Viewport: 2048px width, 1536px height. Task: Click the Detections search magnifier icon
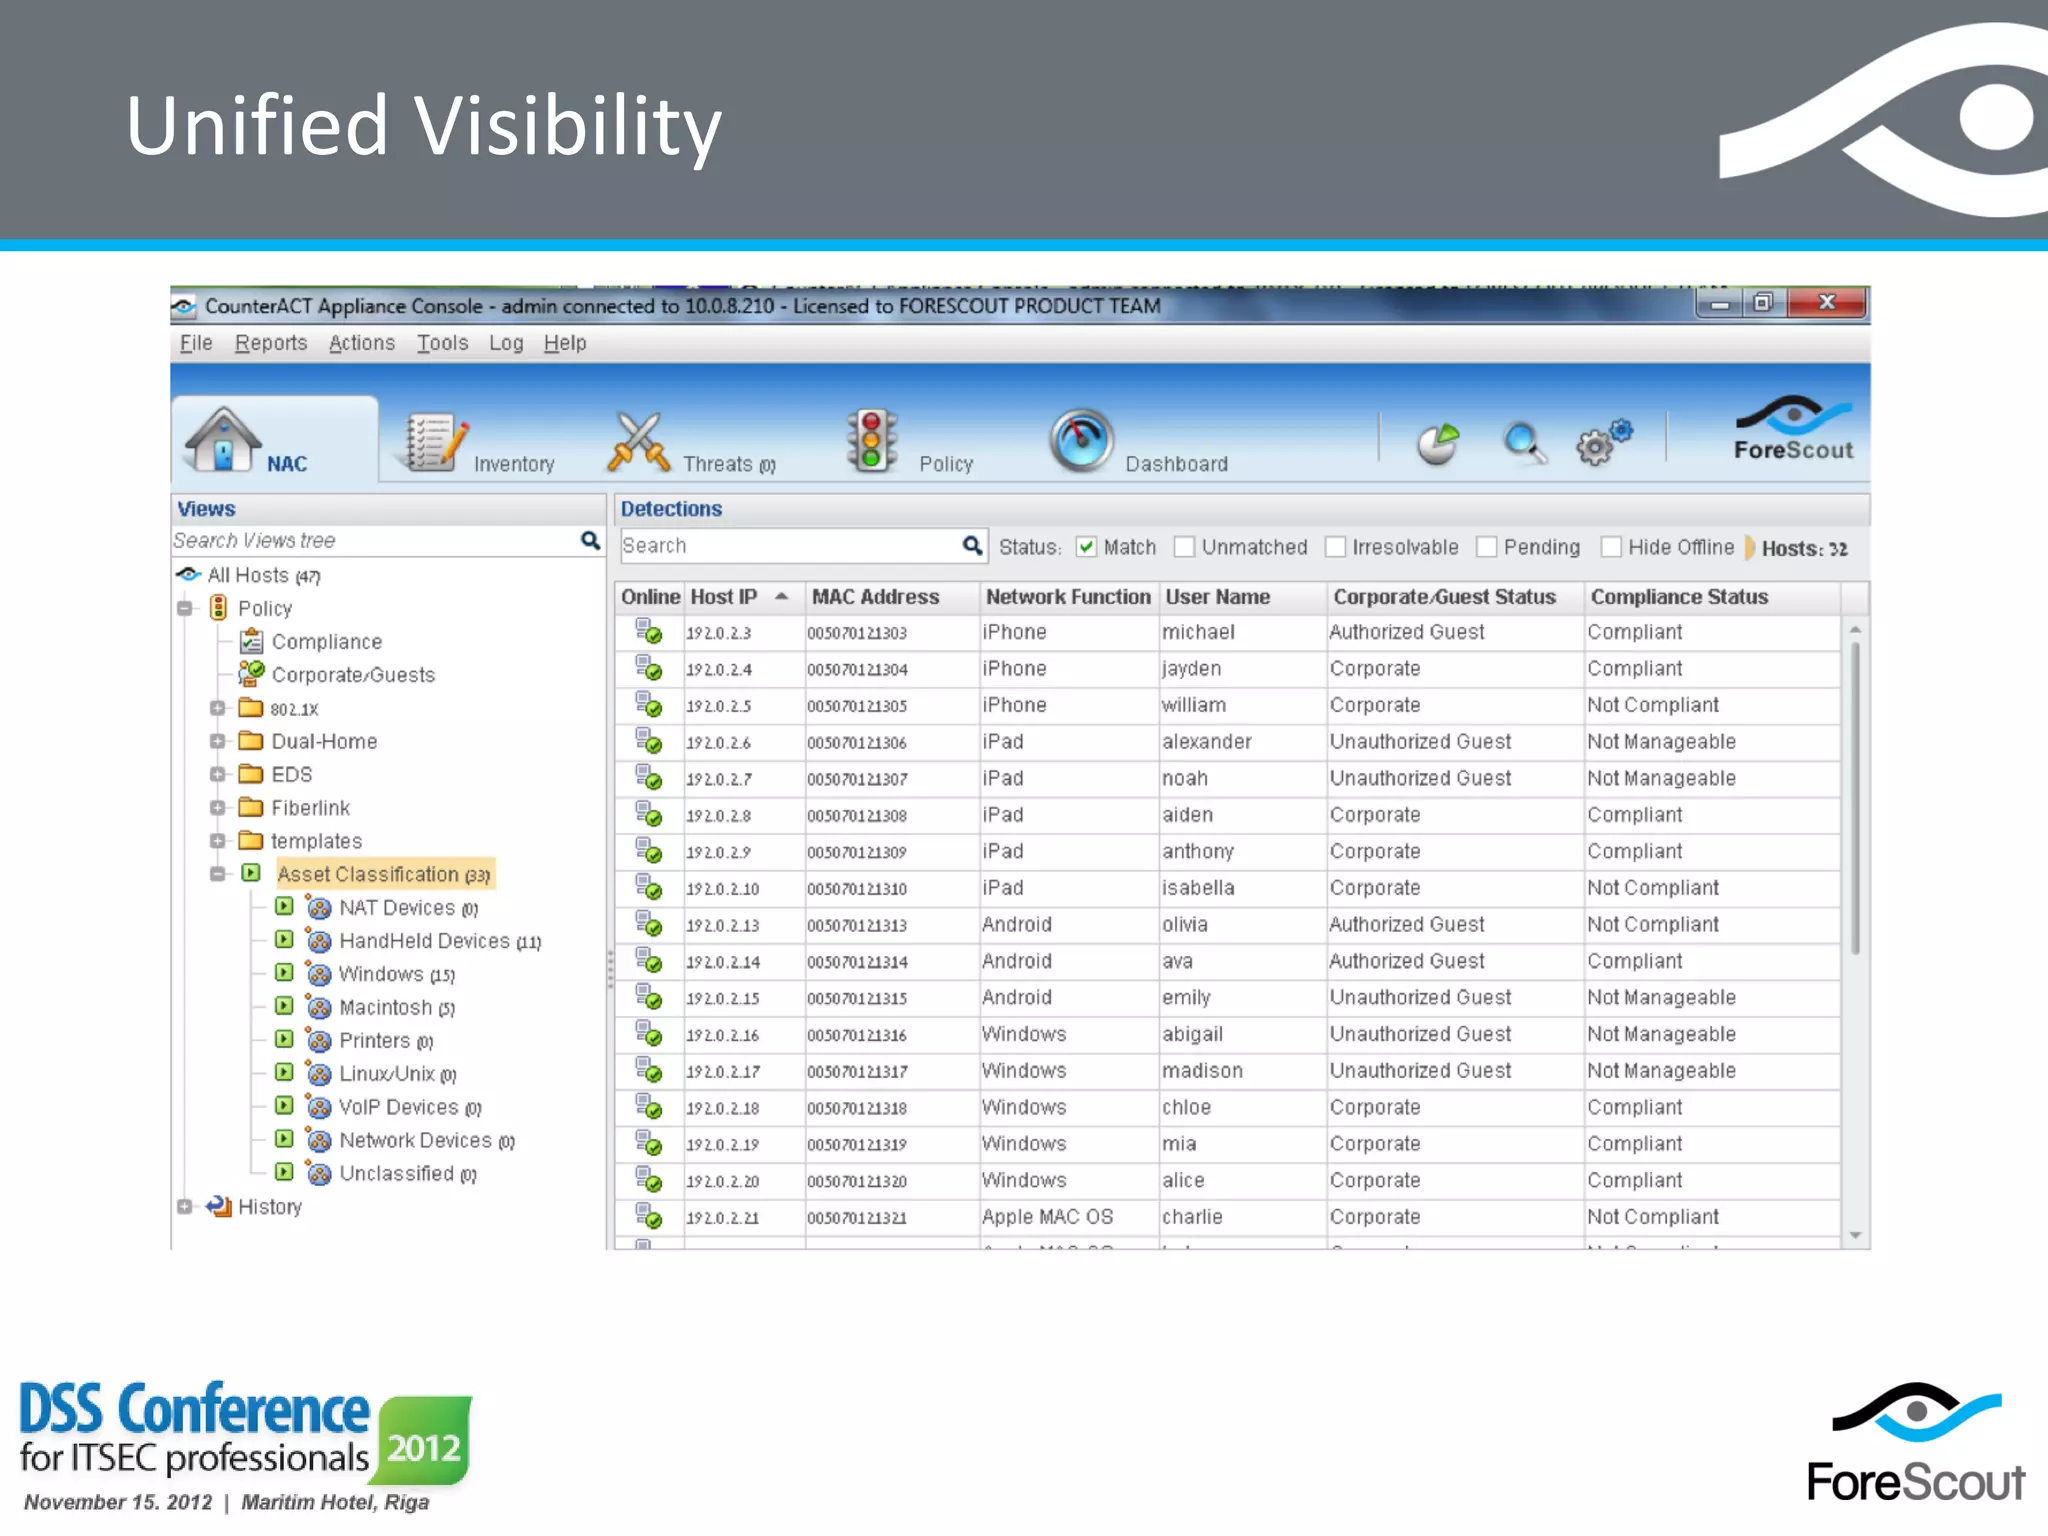coord(972,546)
